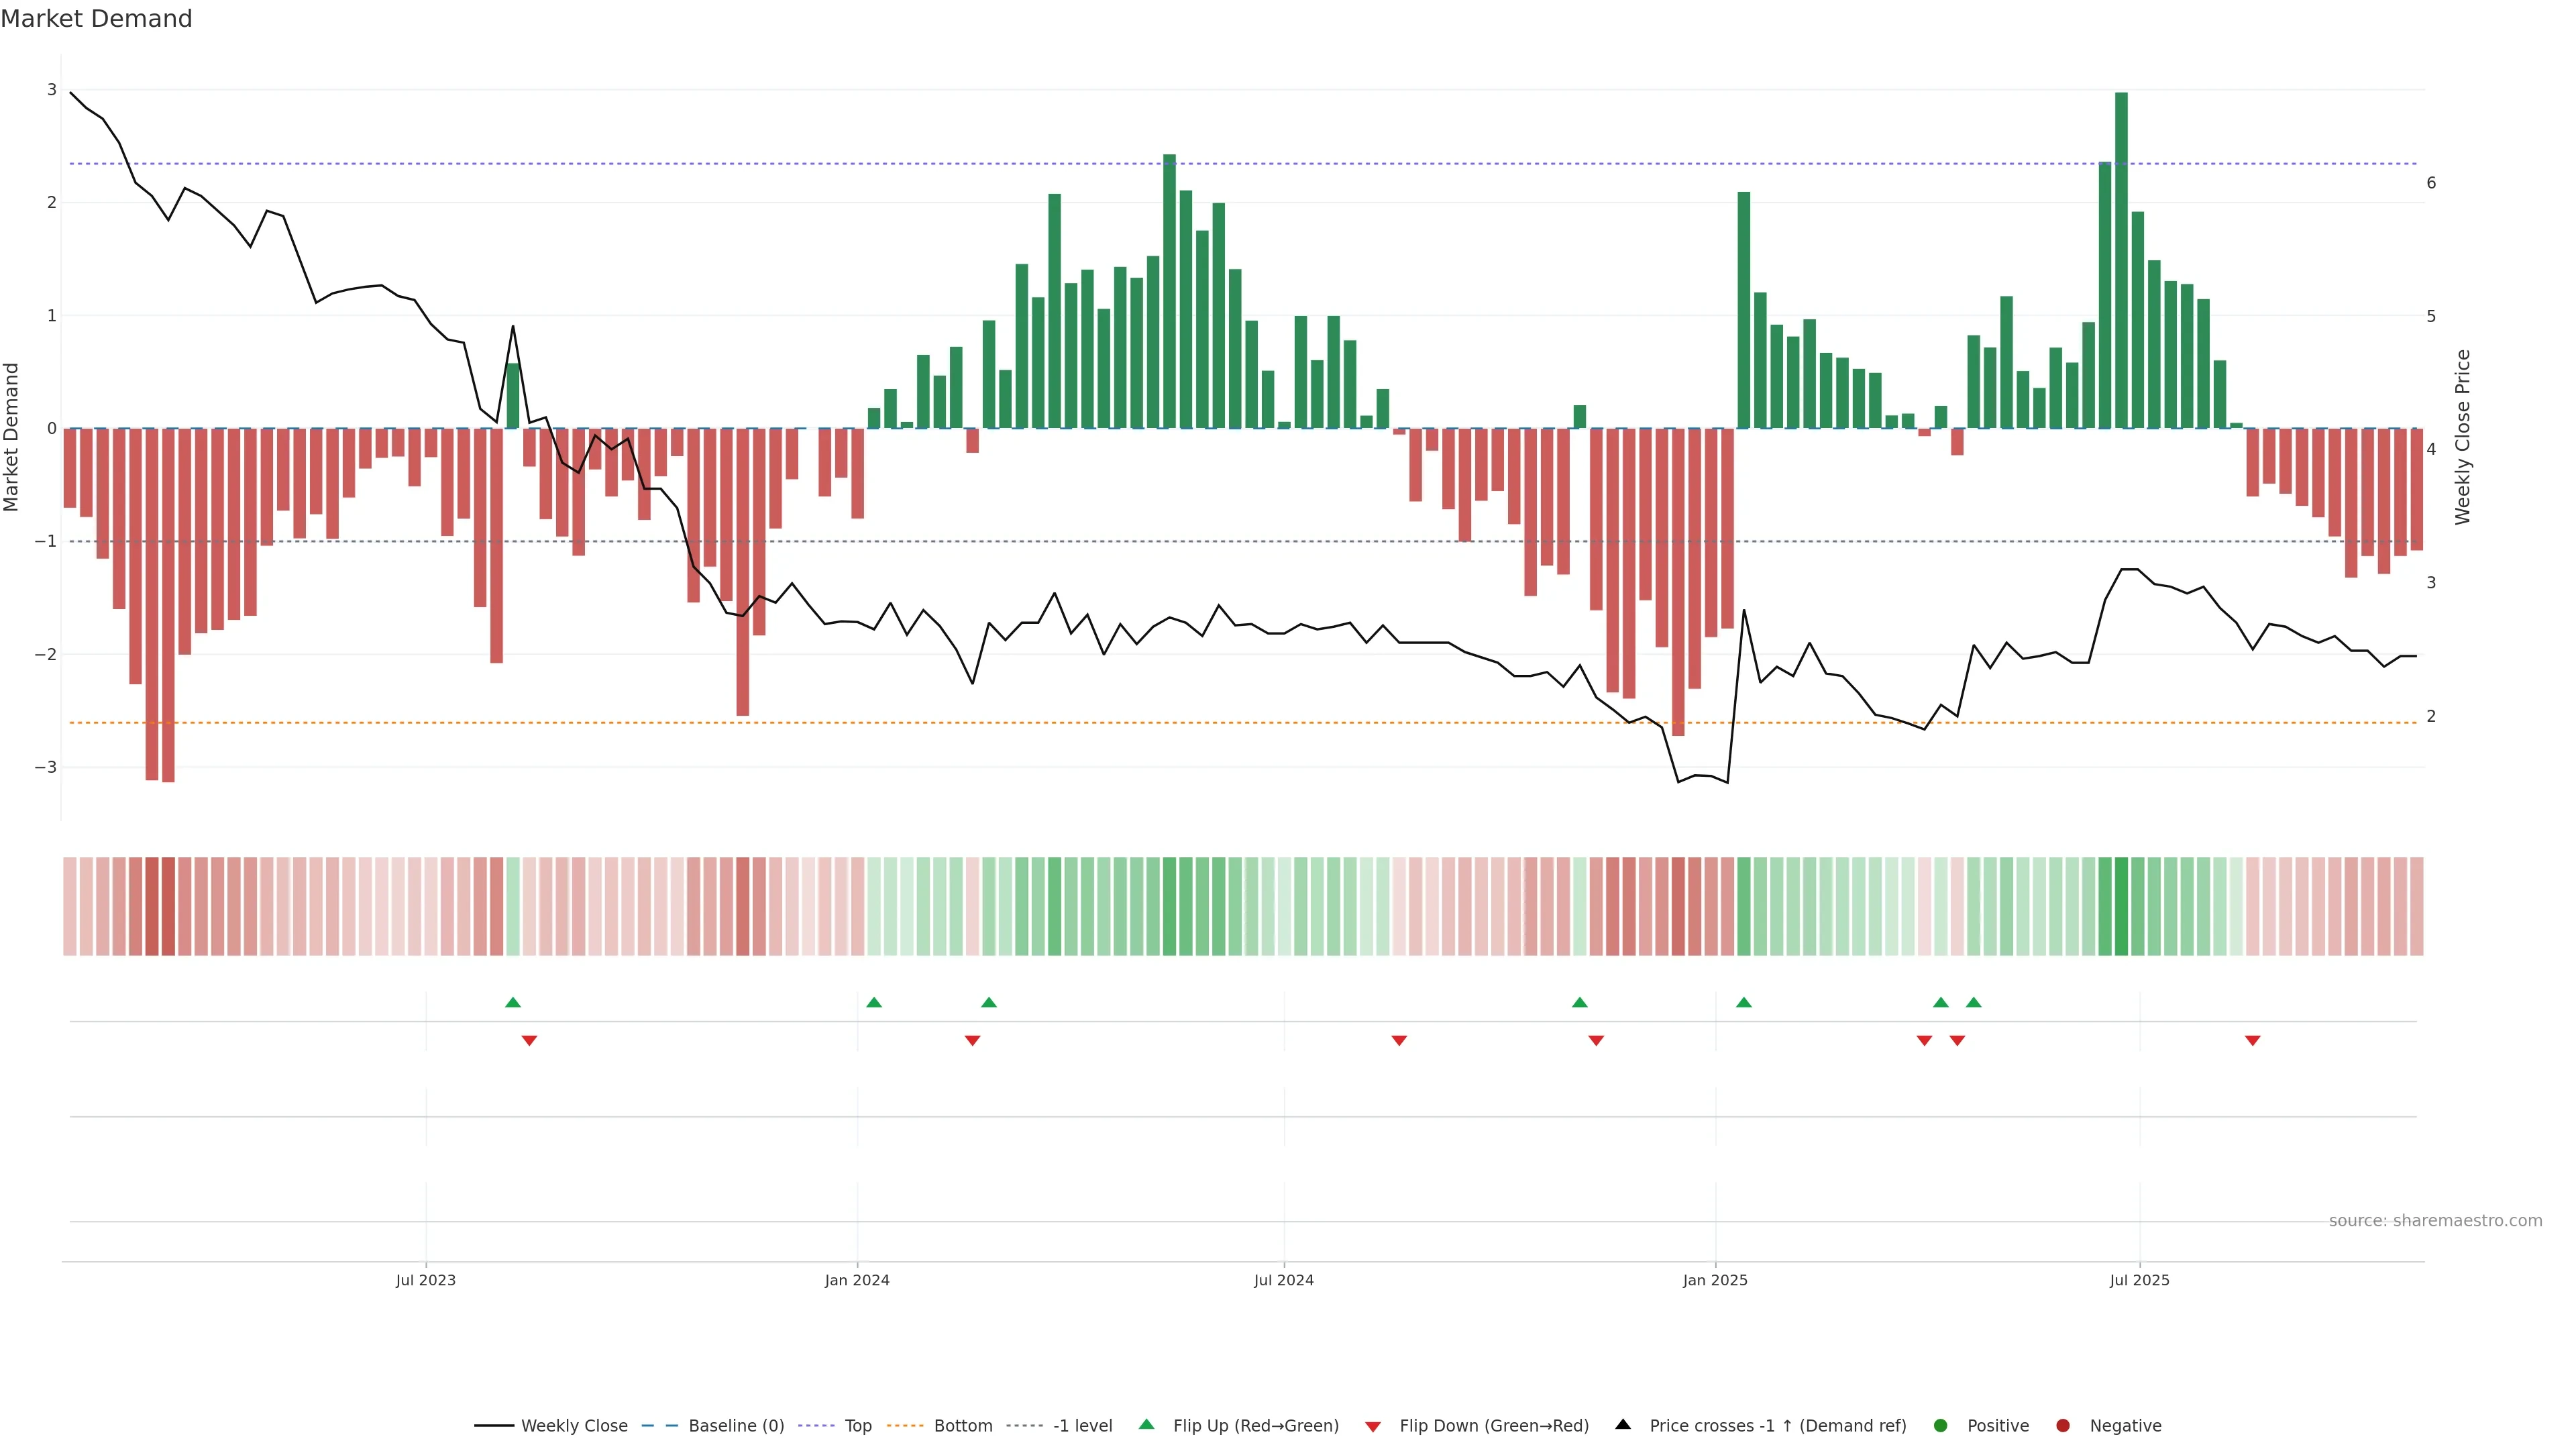
Task: Click the rightmost green flip-up triangle marker
Action: [1973, 1002]
